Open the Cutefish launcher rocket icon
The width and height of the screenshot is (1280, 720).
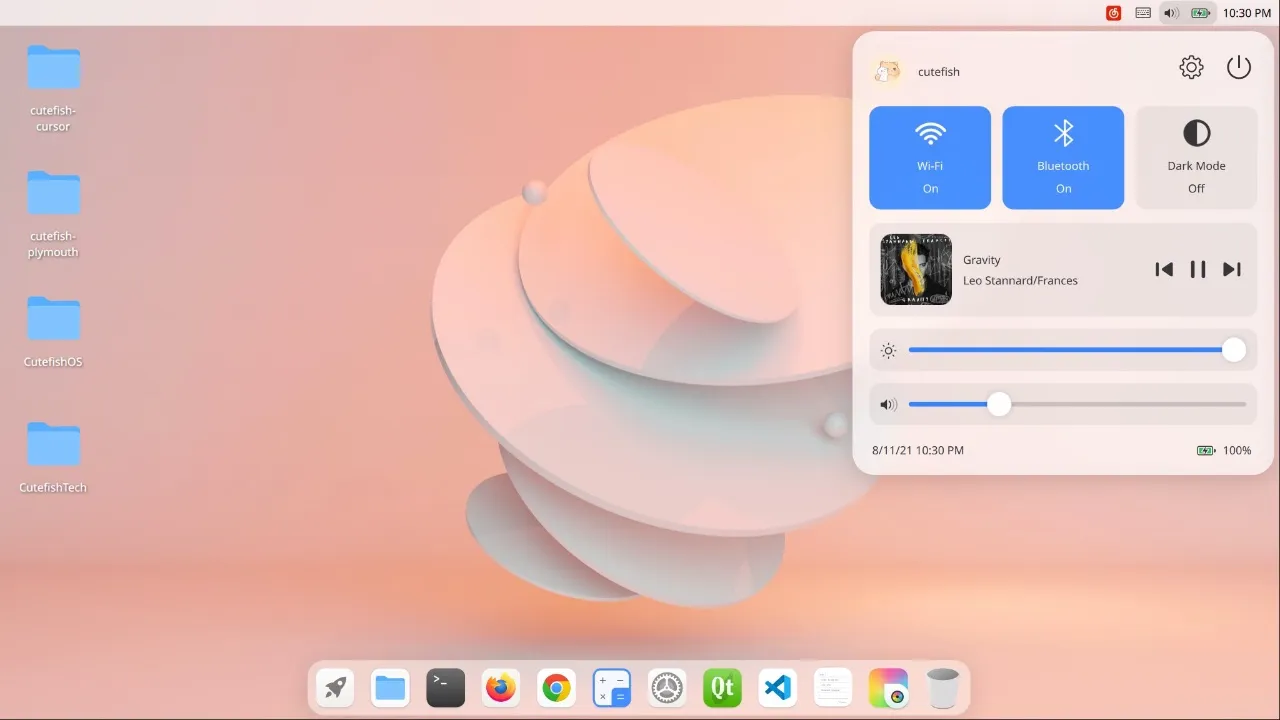point(334,687)
